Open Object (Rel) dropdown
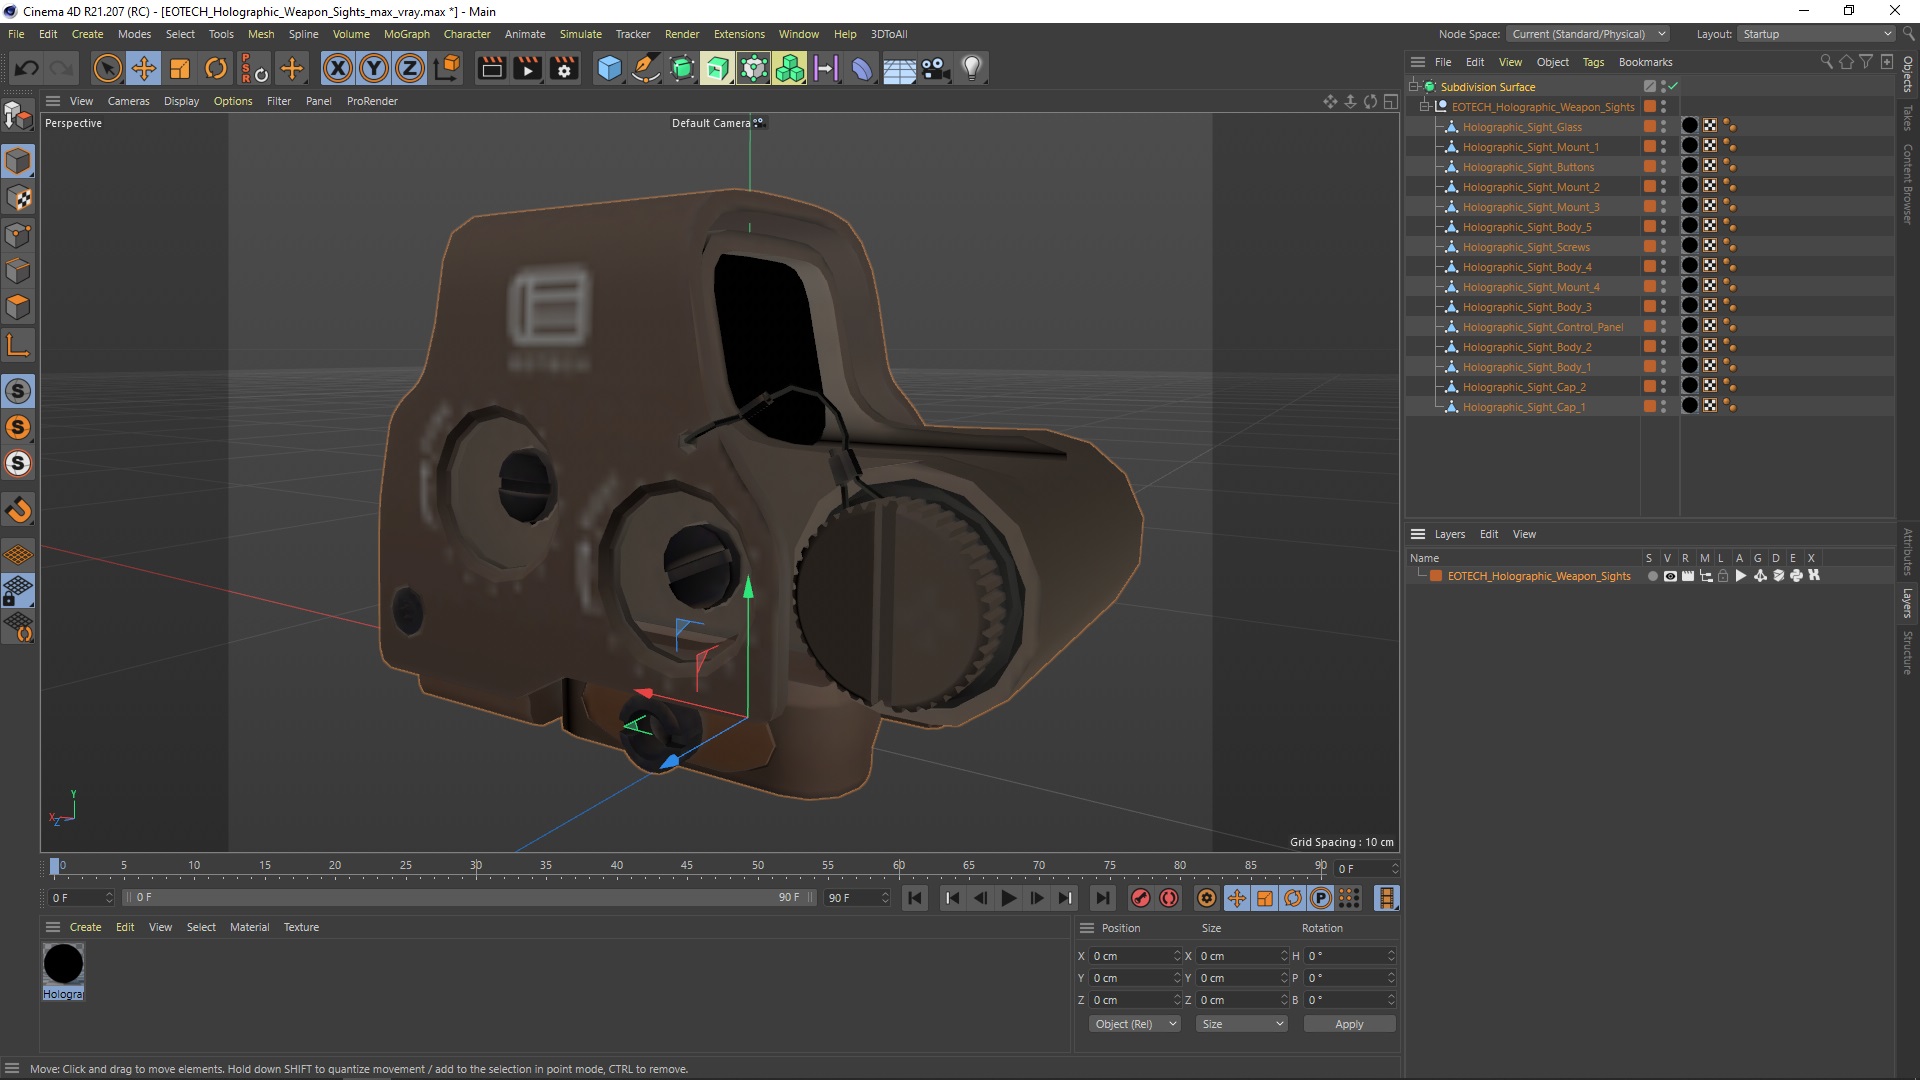The width and height of the screenshot is (1920, 1080). coord(1135,1024)
